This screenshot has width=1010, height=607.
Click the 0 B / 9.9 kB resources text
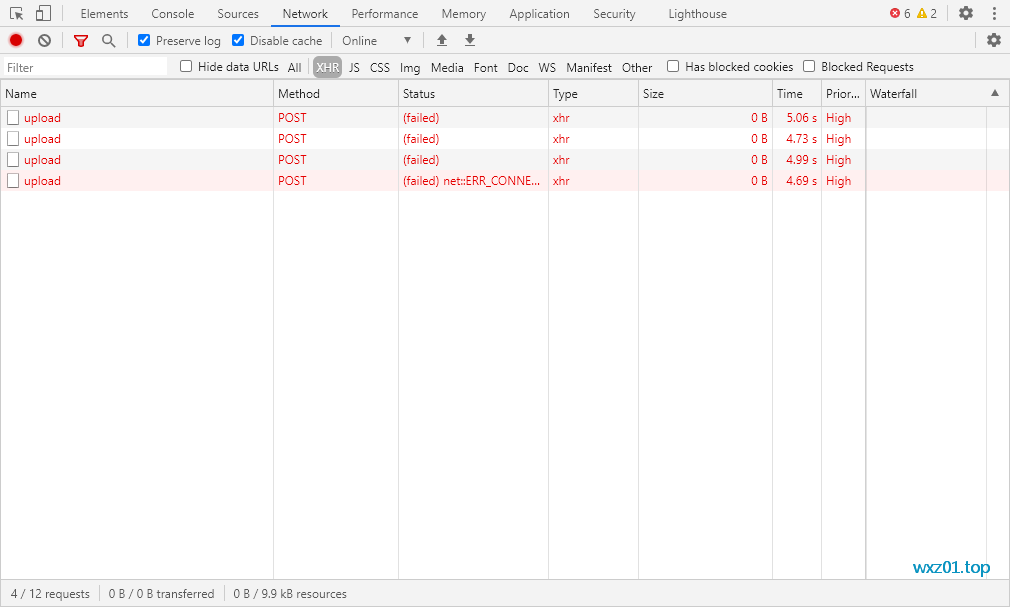tap(290, 593)
